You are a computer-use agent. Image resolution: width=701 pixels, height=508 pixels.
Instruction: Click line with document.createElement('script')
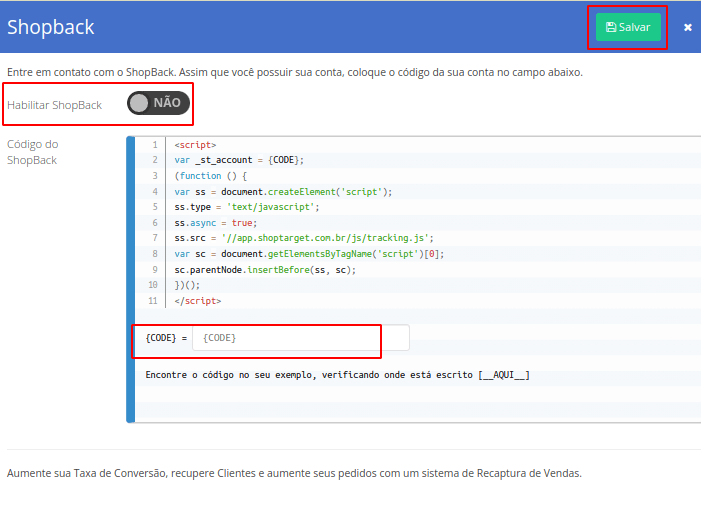pos(283,192)
